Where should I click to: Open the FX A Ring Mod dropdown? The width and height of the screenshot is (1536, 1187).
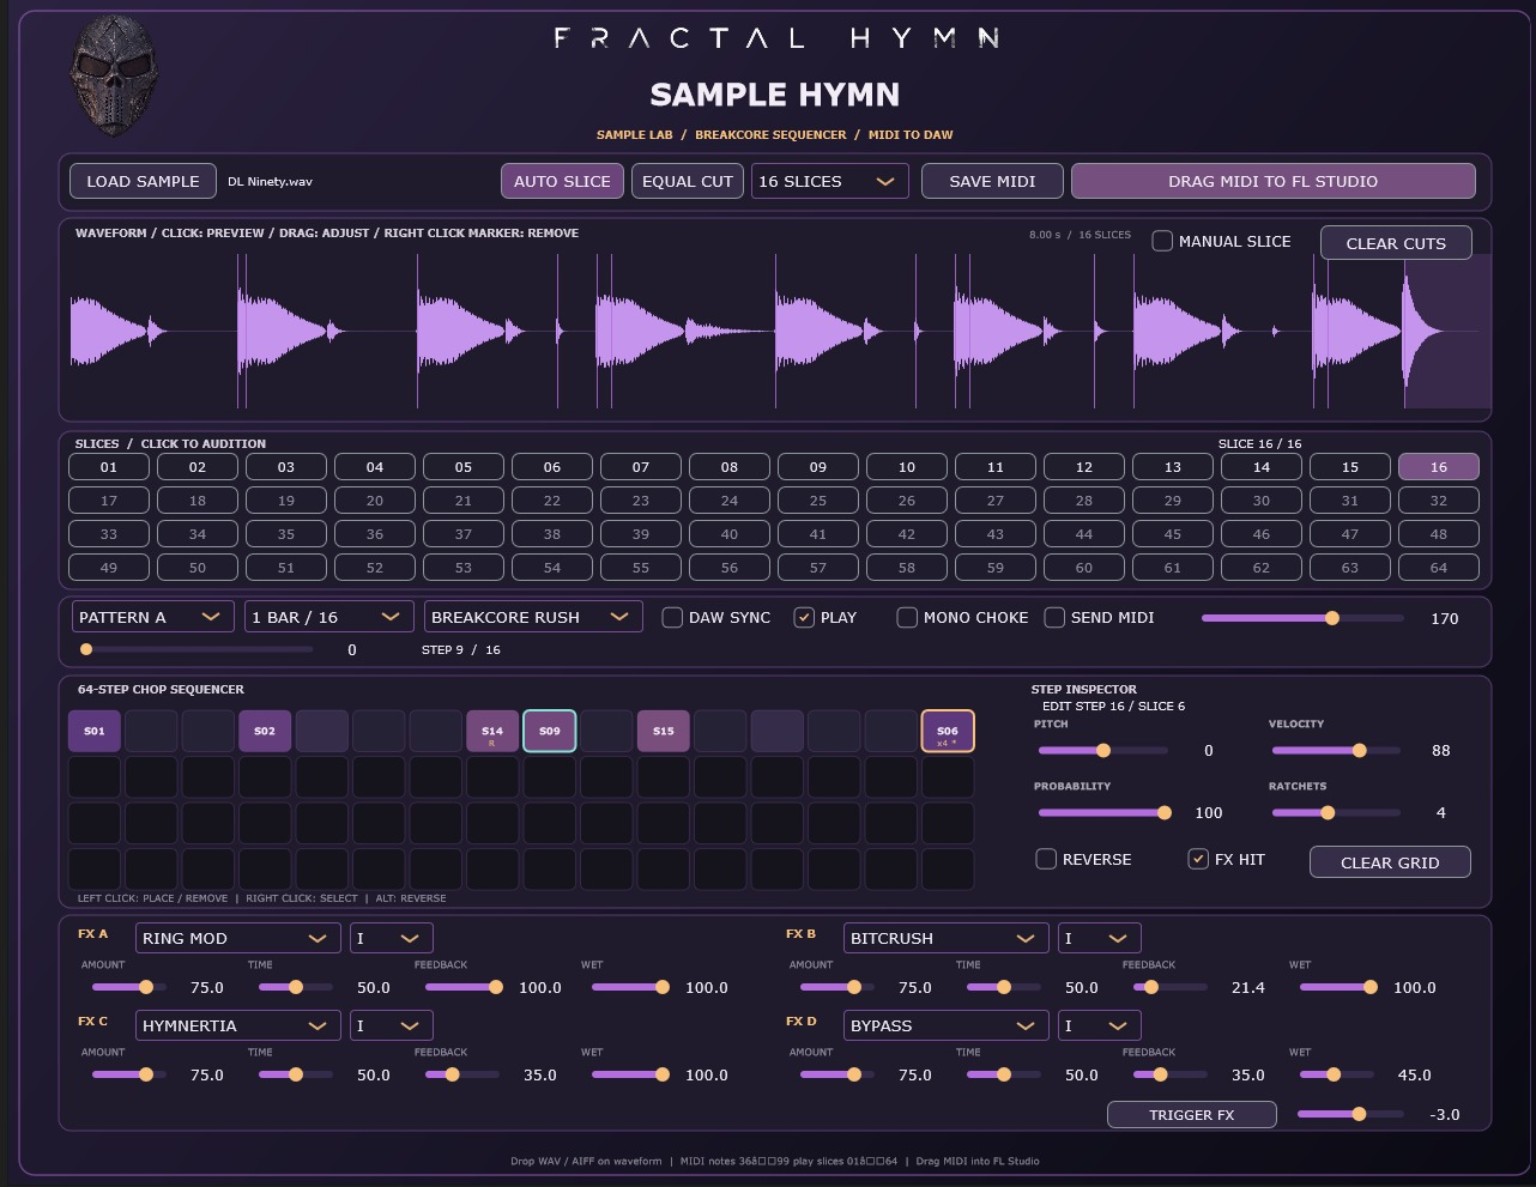point(237,938)
